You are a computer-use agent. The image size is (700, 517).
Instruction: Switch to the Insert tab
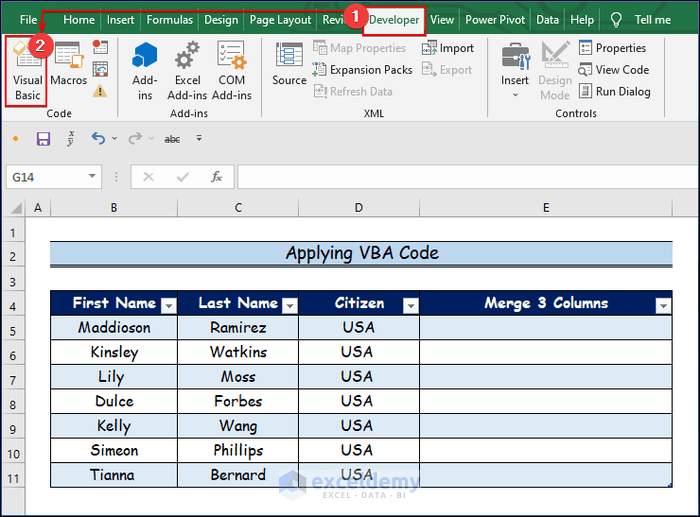120,20
